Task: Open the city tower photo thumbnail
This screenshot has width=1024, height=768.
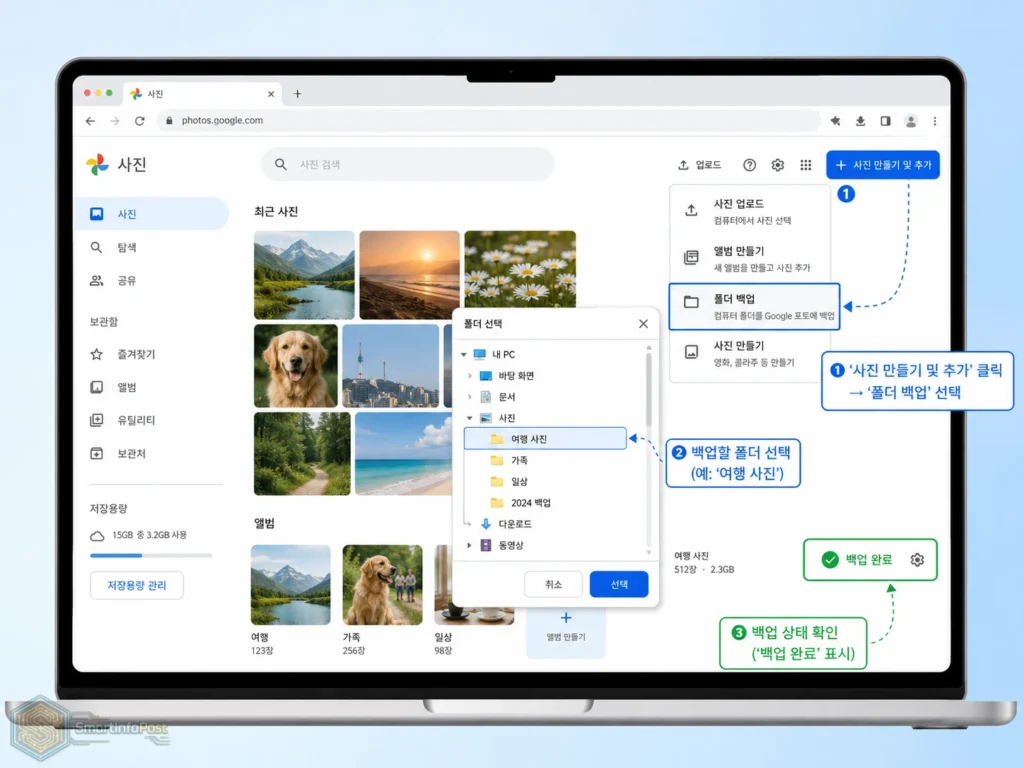Action: click(x=391, y=366)
